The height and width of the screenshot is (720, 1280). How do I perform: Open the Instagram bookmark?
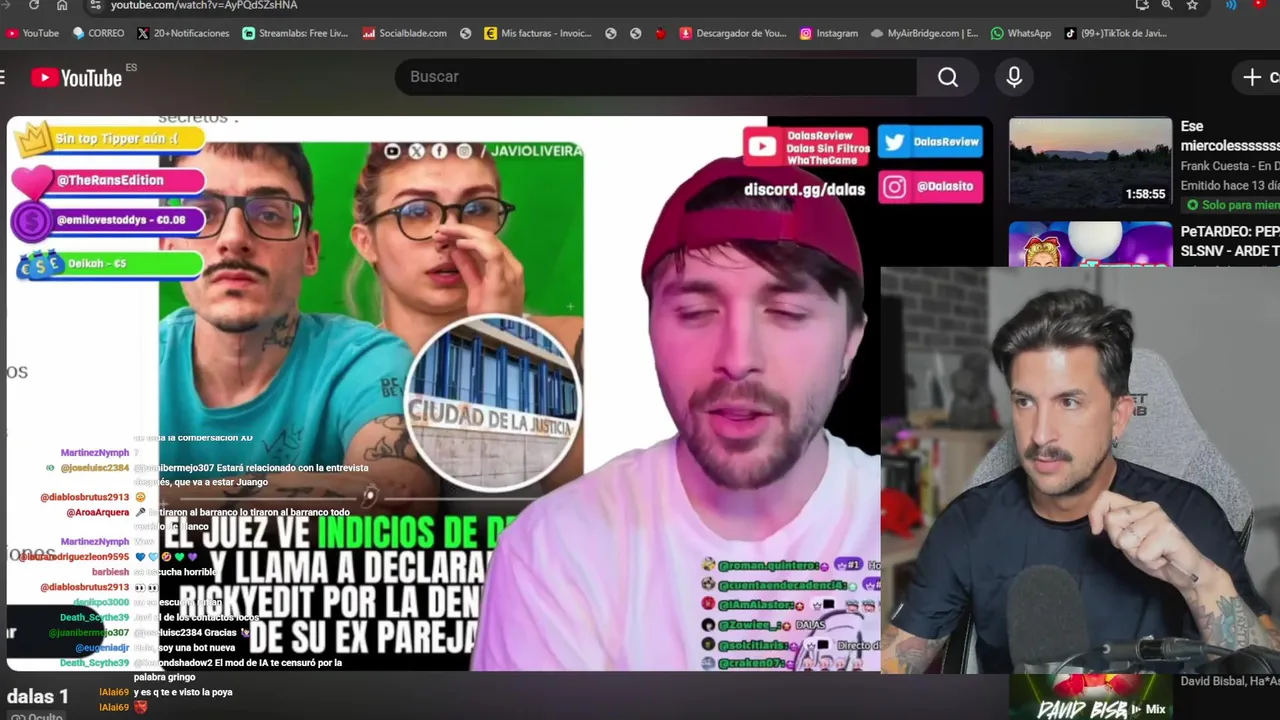829,33
